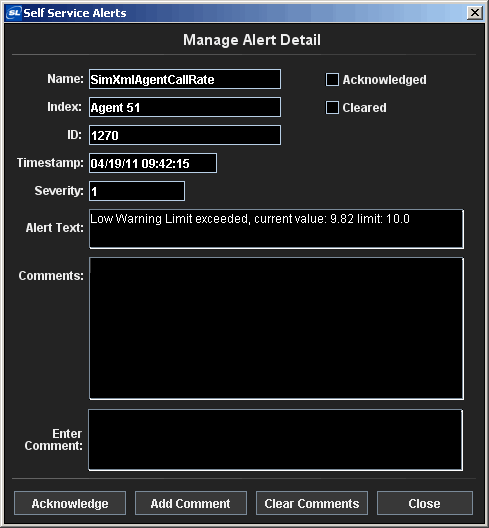This screenshot has width=489, height=528.
Task: Click the SL application icon in title bar
Action: 14,13
